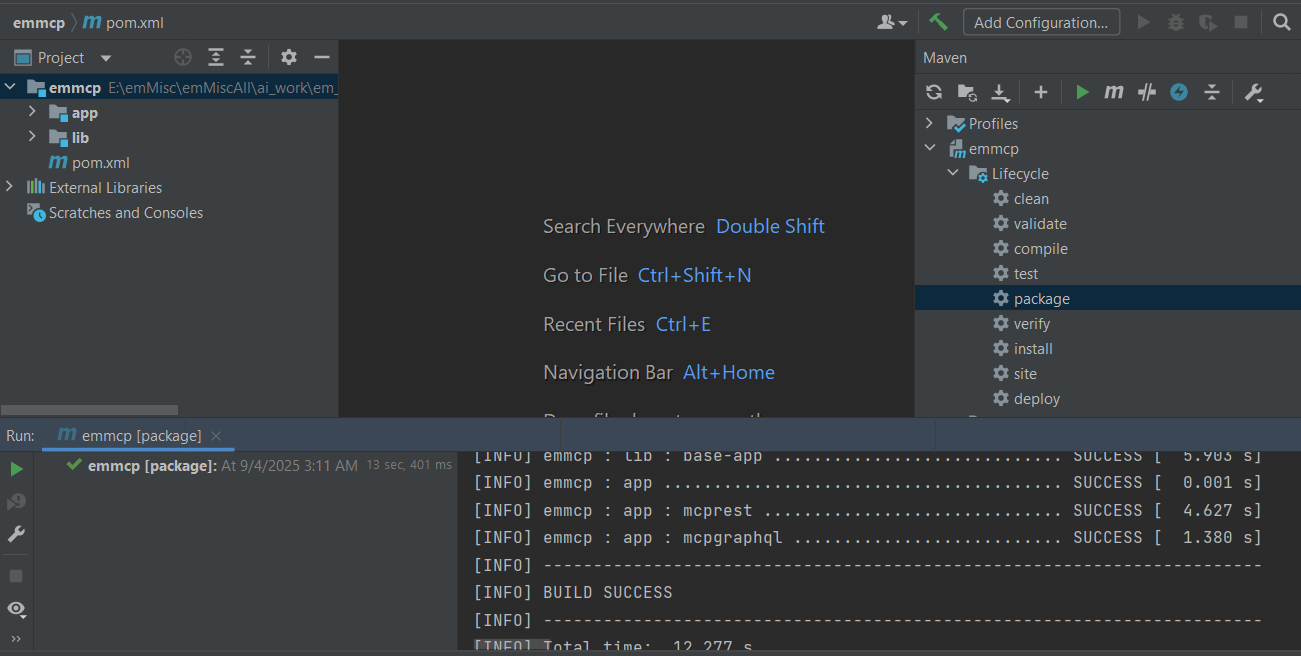The image size is (1301, 656).
Task: Open Search Everywhere magnifier icon
Action: point(1282,21)
